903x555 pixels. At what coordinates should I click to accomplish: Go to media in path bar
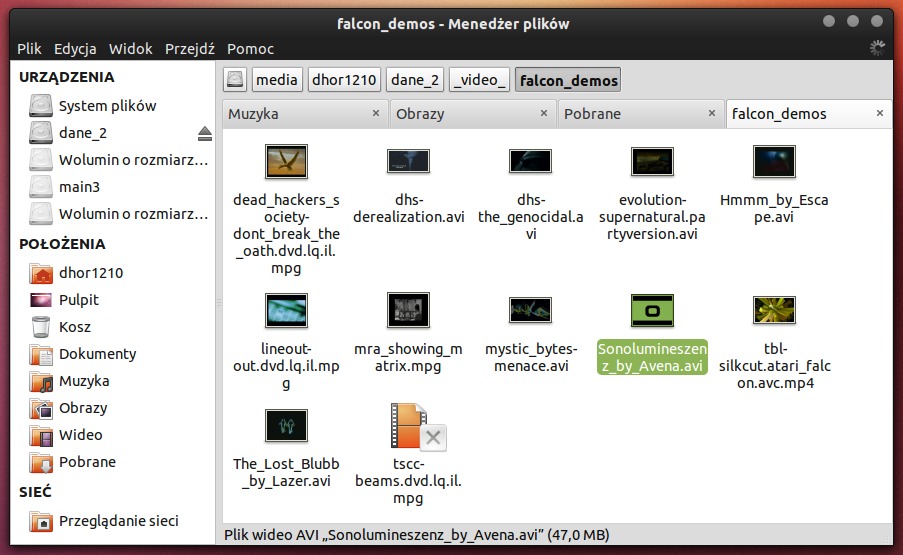277,79
